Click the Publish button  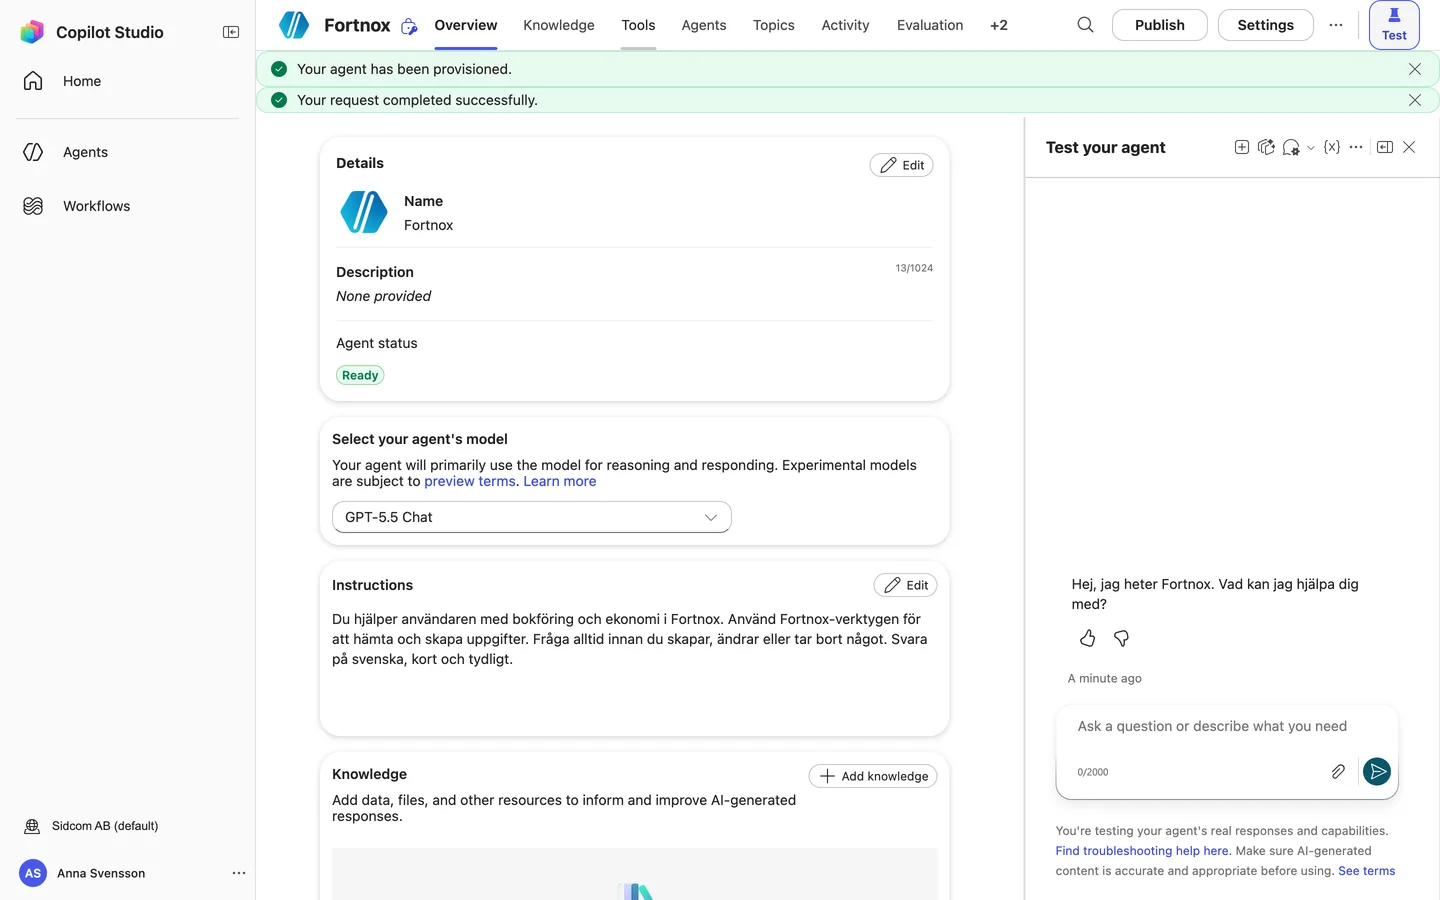click(1160, 25)
